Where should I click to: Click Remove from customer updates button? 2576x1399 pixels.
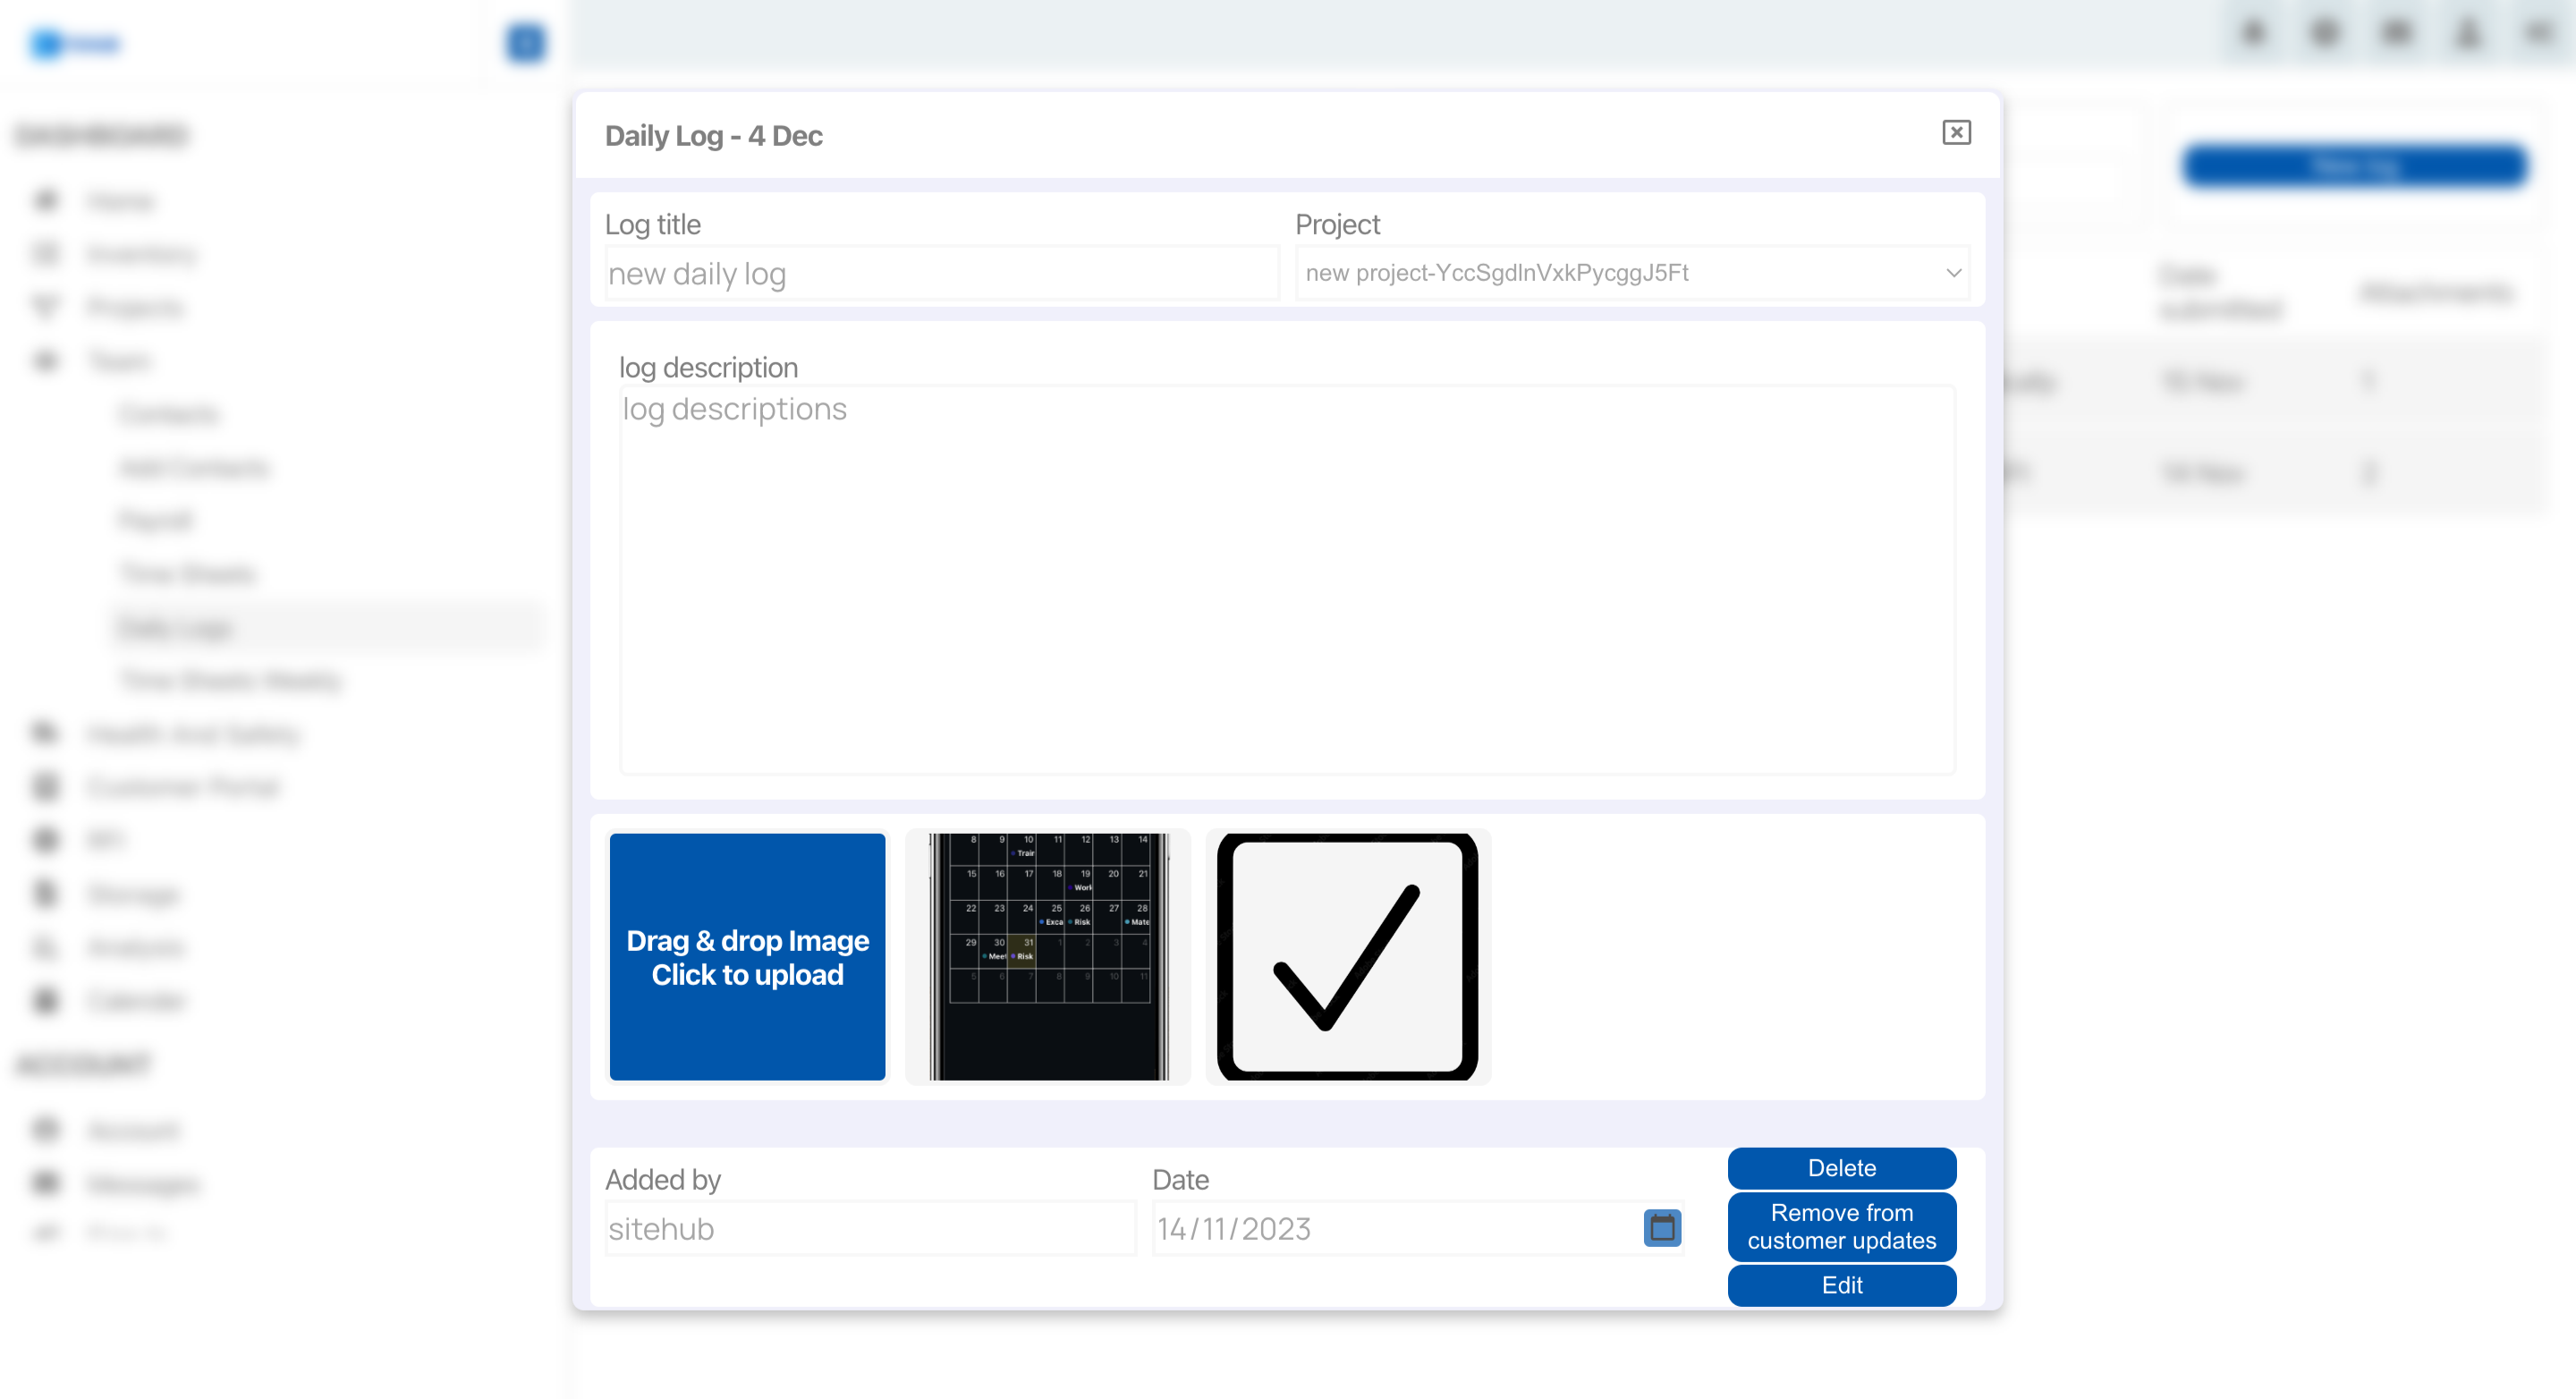coord(1841,1226)
